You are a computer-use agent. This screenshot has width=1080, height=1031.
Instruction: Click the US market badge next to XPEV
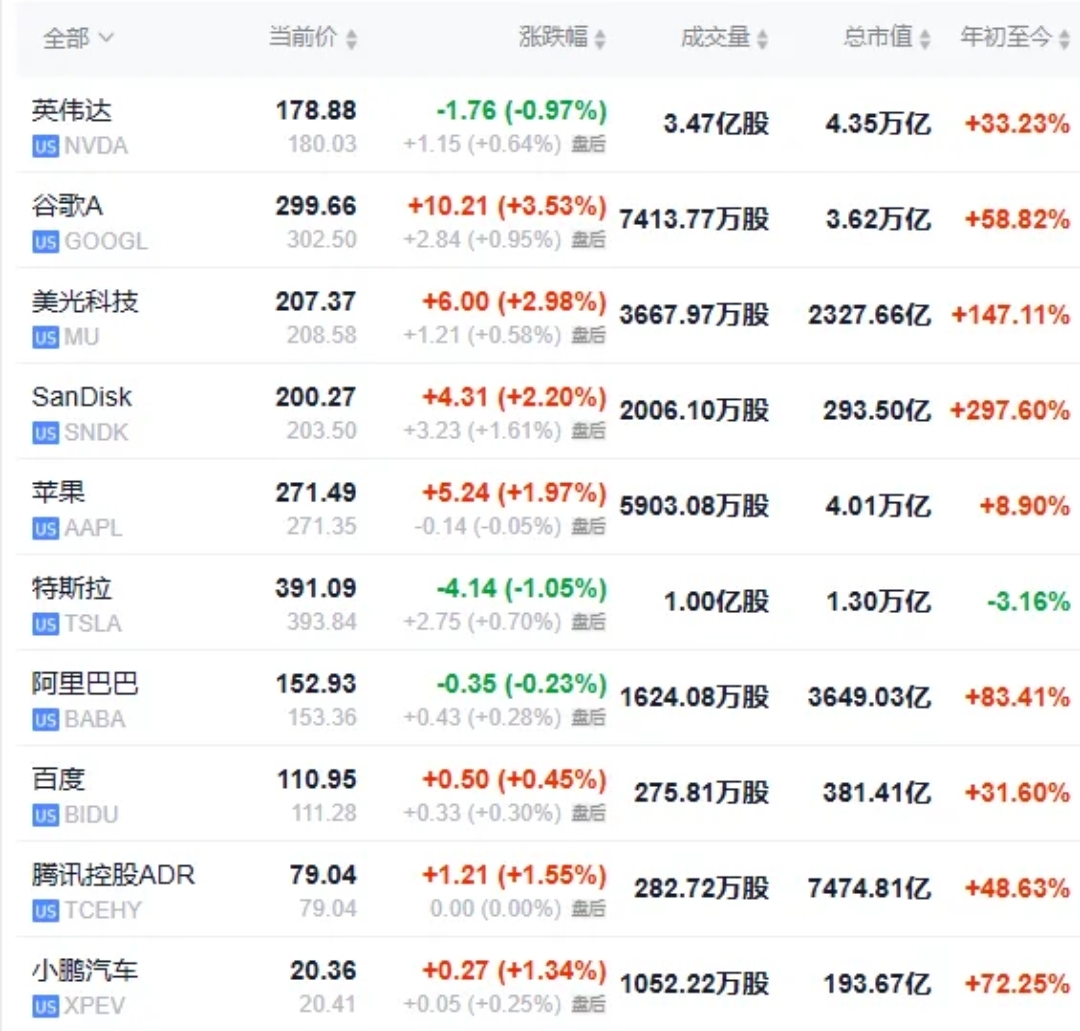(45, 1006)
